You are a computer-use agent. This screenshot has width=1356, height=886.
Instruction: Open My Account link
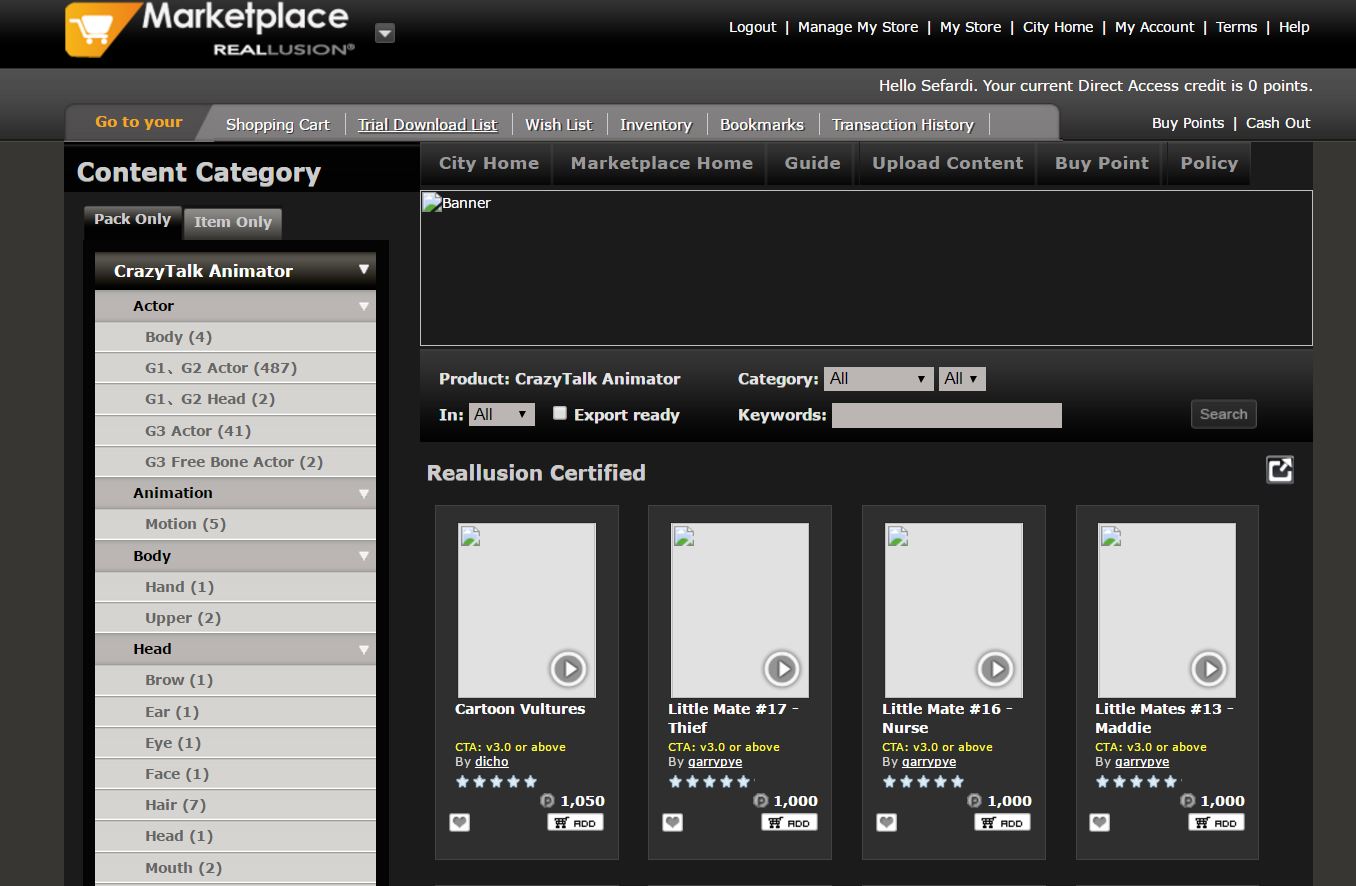(x=1154, y=27)
